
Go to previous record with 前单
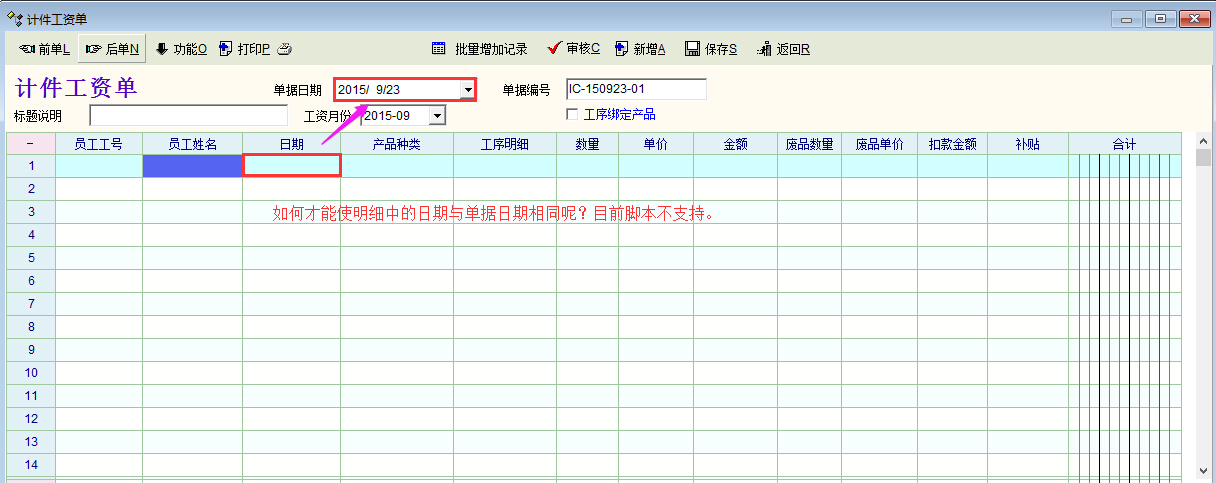coord(44,49)
